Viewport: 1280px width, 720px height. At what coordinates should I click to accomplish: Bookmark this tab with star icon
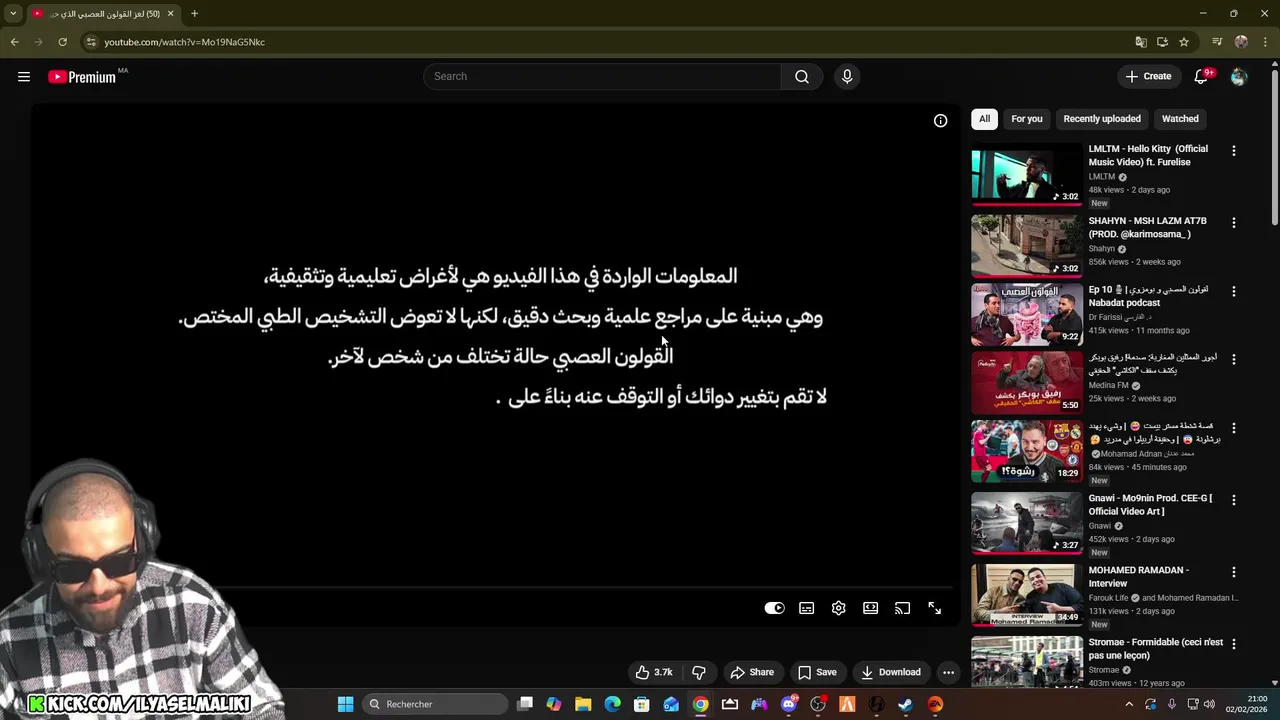point(1184,42)
